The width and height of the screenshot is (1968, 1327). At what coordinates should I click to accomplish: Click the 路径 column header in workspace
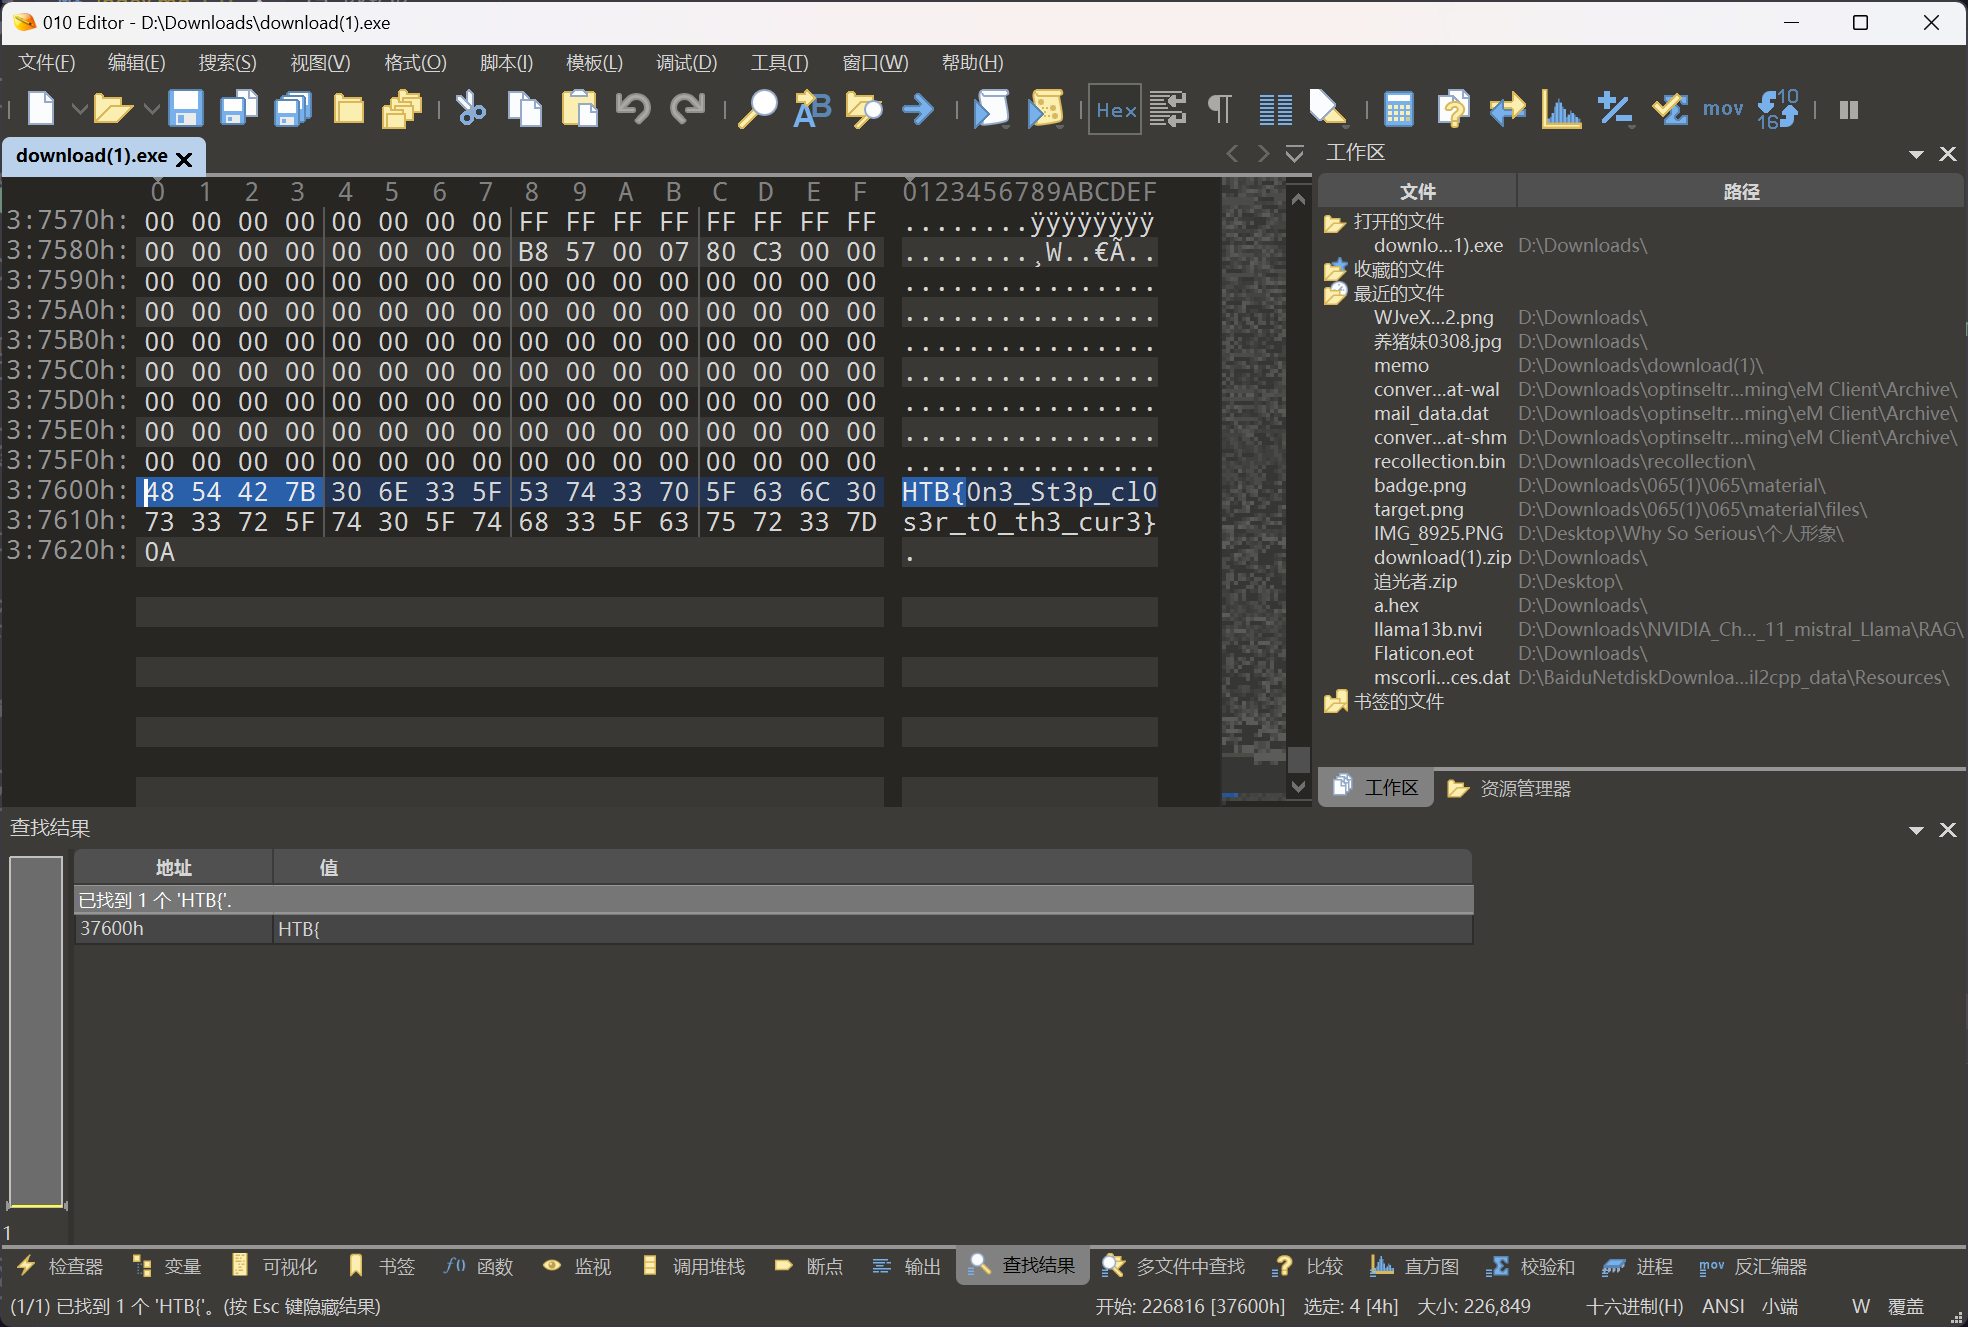coord(1741,192)
